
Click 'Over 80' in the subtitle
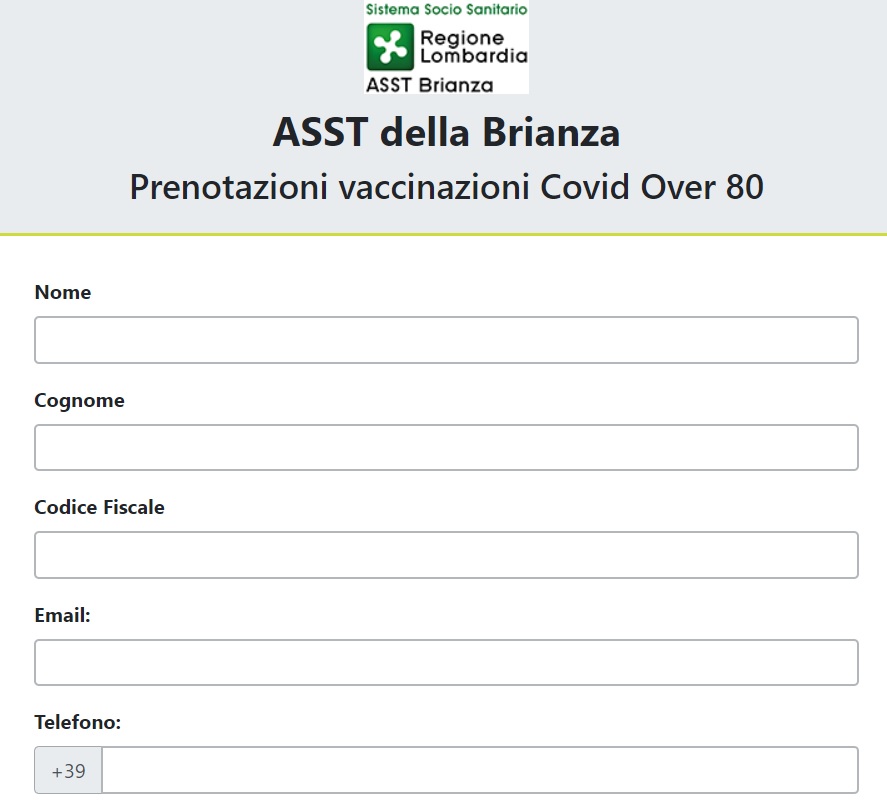point(702,187)
